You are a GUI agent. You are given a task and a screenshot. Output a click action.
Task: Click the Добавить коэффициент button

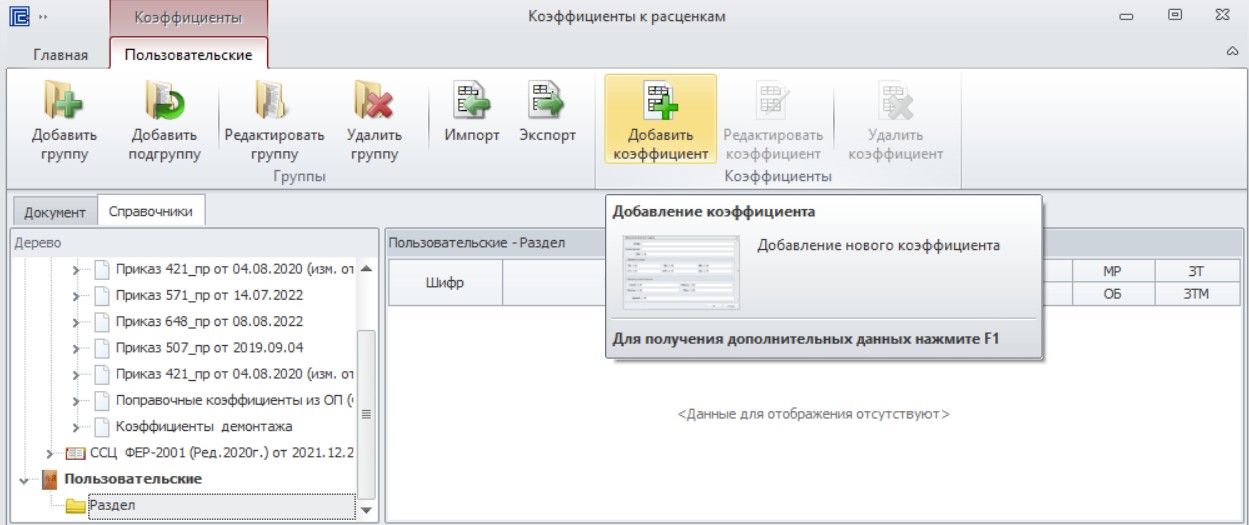point(661,119)
